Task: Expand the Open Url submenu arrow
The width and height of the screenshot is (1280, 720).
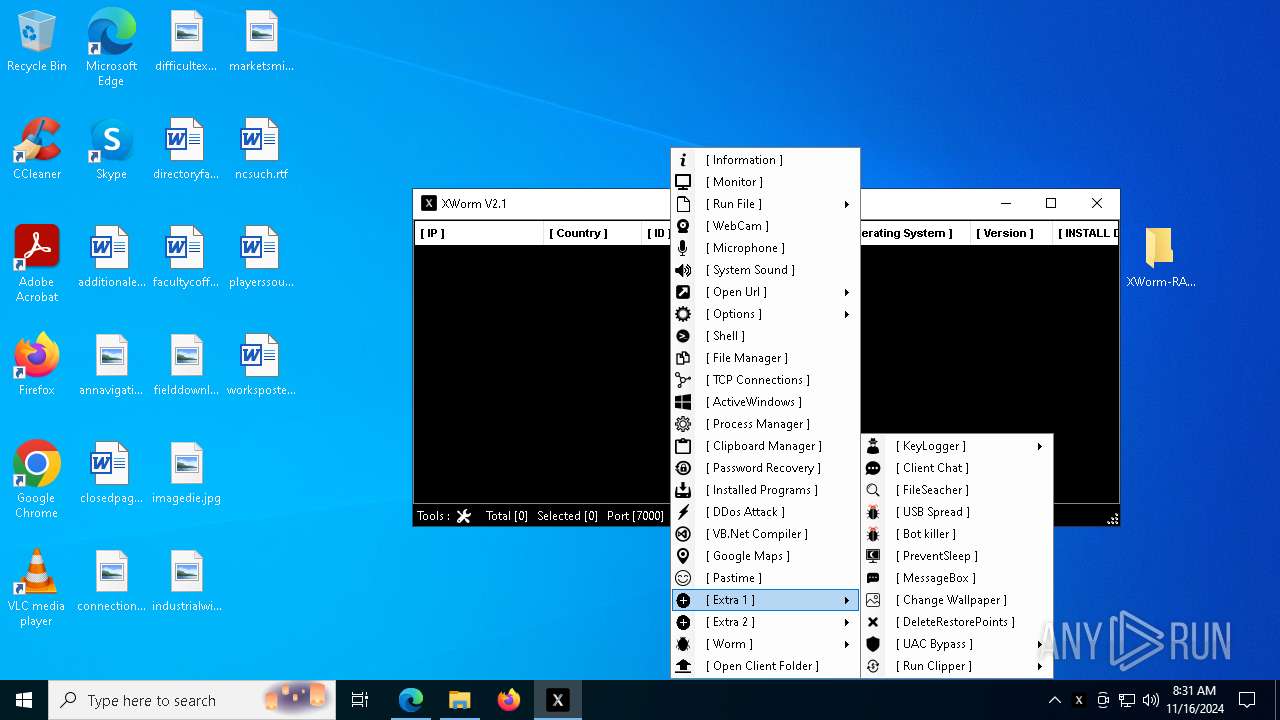Action: point(847,292)
